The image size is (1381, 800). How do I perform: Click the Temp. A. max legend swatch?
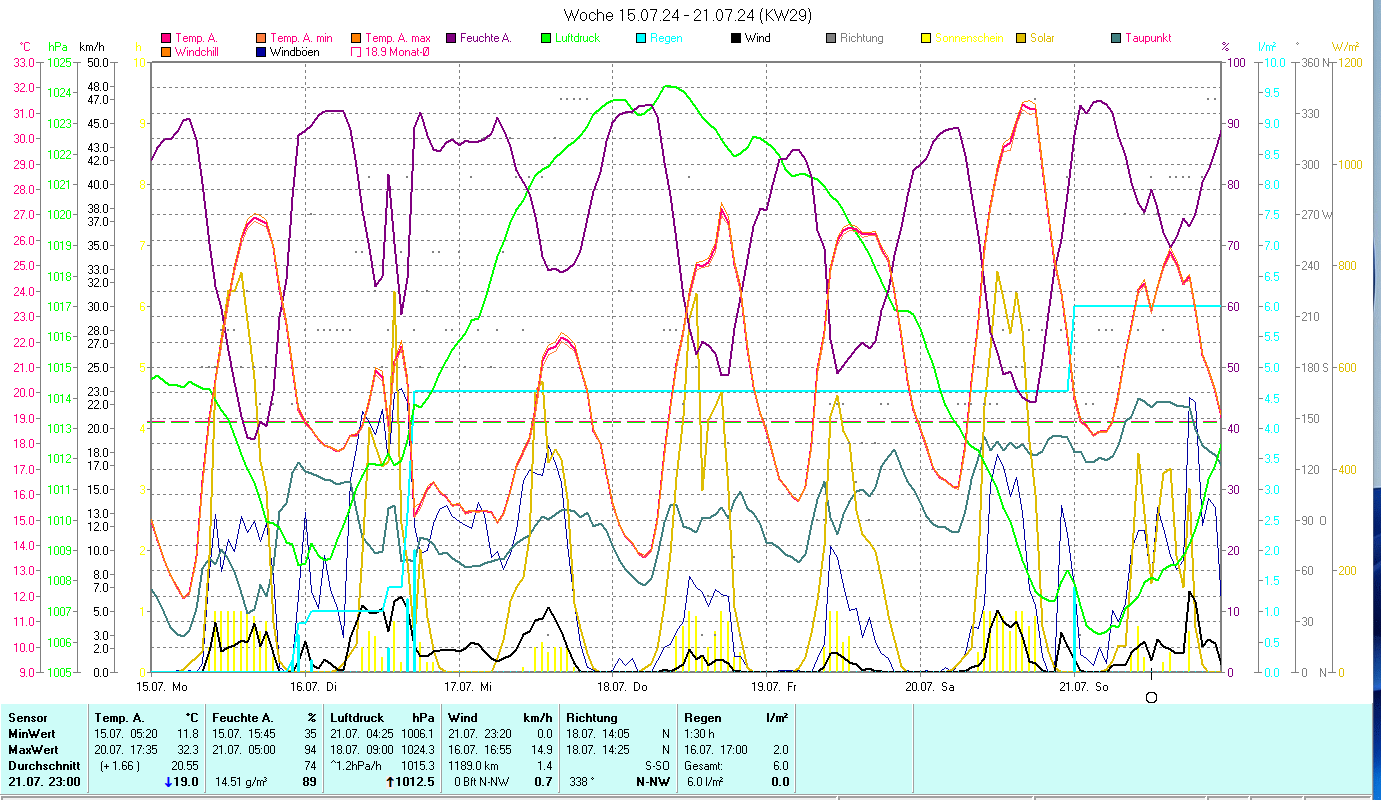tap(355, 38)
